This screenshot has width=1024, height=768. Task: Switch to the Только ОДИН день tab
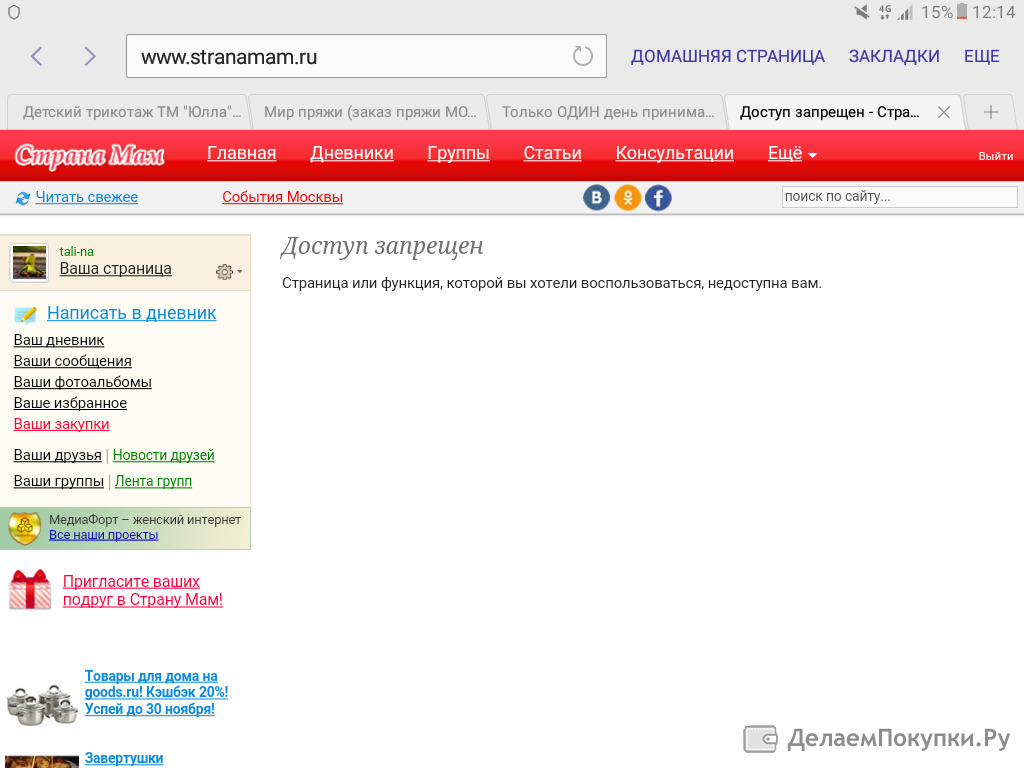(x=608, y=112)
